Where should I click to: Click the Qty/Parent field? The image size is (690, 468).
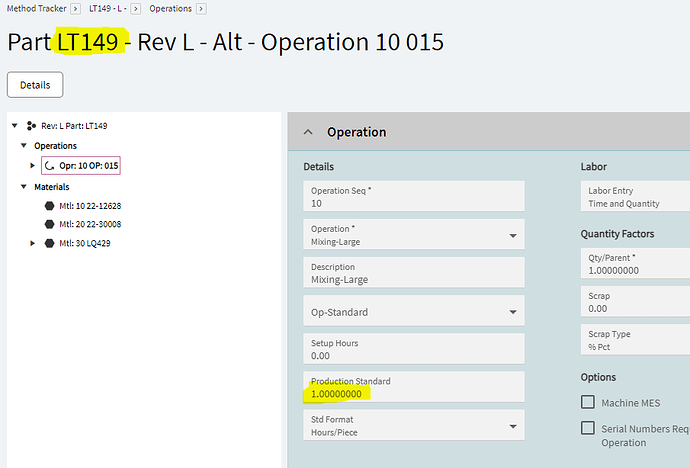(635, 263)
